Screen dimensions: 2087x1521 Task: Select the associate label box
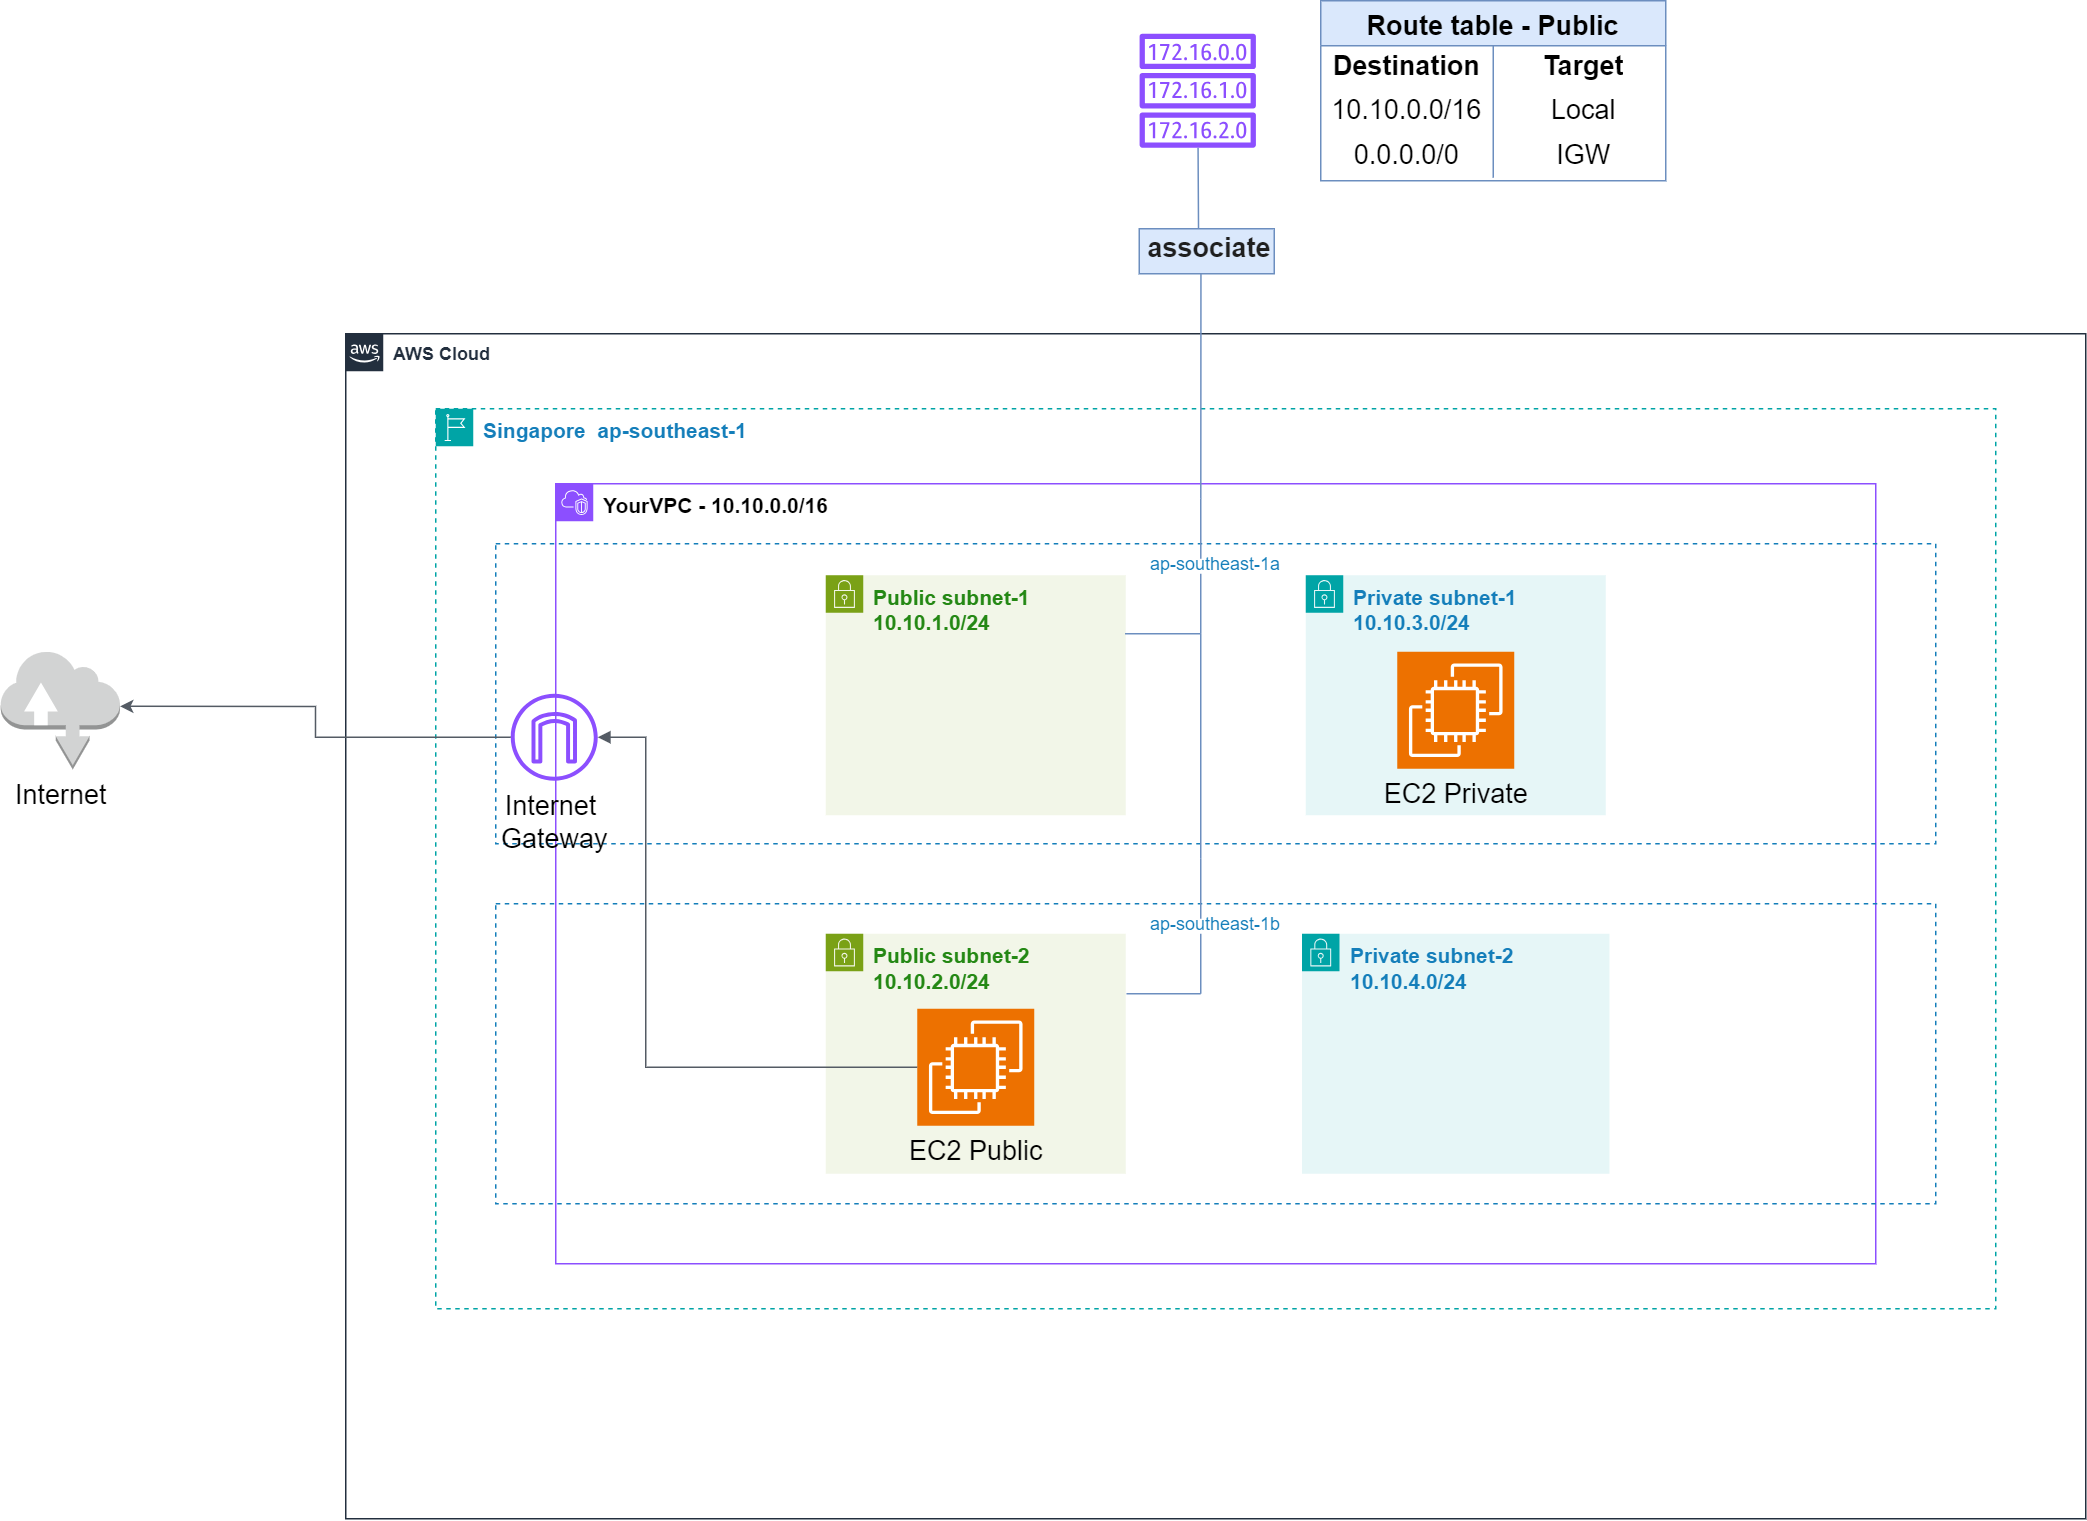[x=1206, y=250]
